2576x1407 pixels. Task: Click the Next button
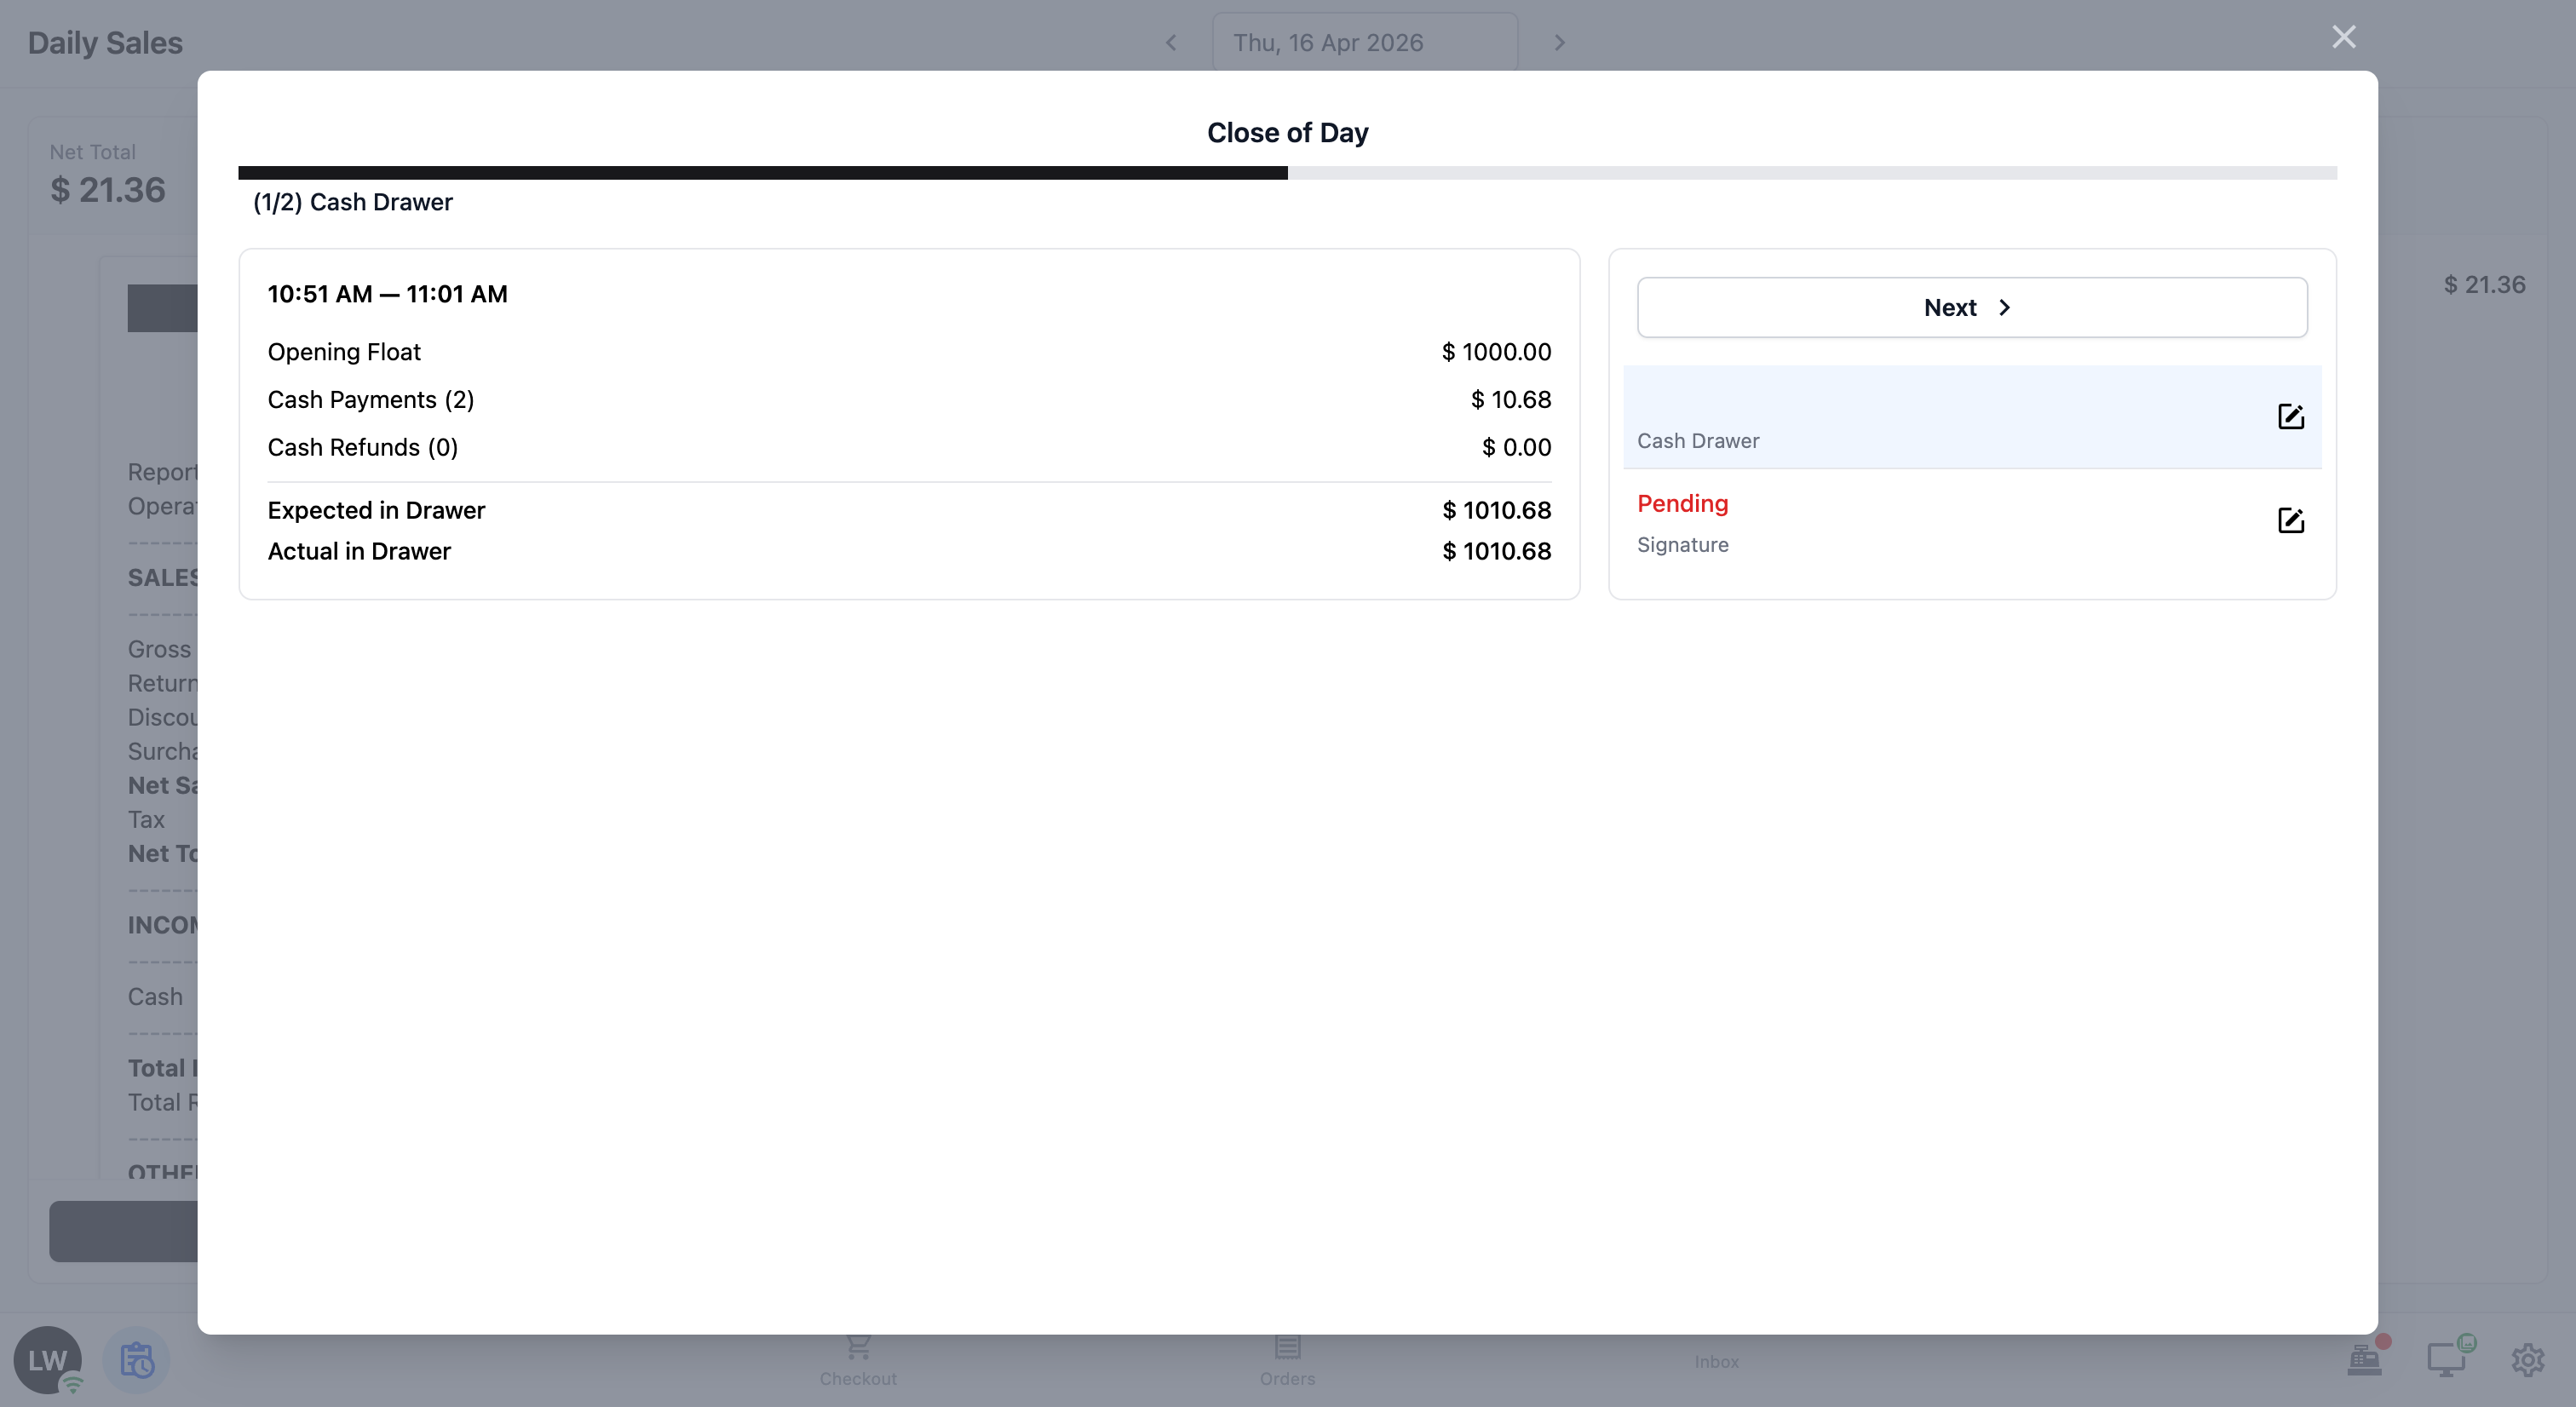1971,307
